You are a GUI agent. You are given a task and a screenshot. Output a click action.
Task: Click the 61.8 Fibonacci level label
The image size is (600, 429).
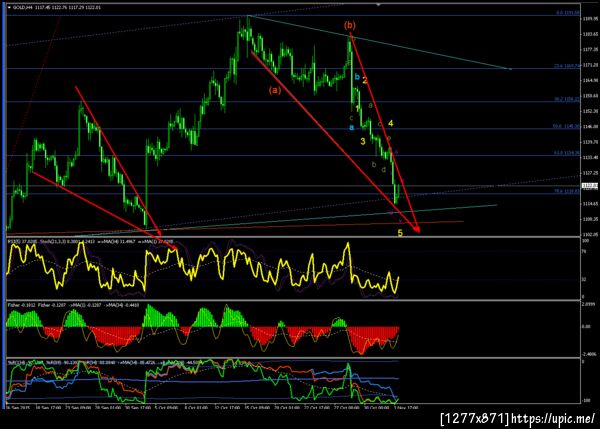567,153
